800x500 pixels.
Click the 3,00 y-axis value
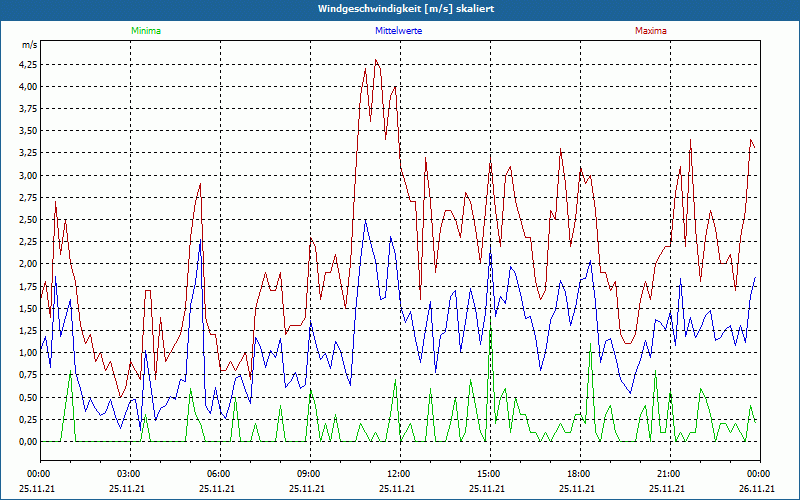click(x=28, y=176)
